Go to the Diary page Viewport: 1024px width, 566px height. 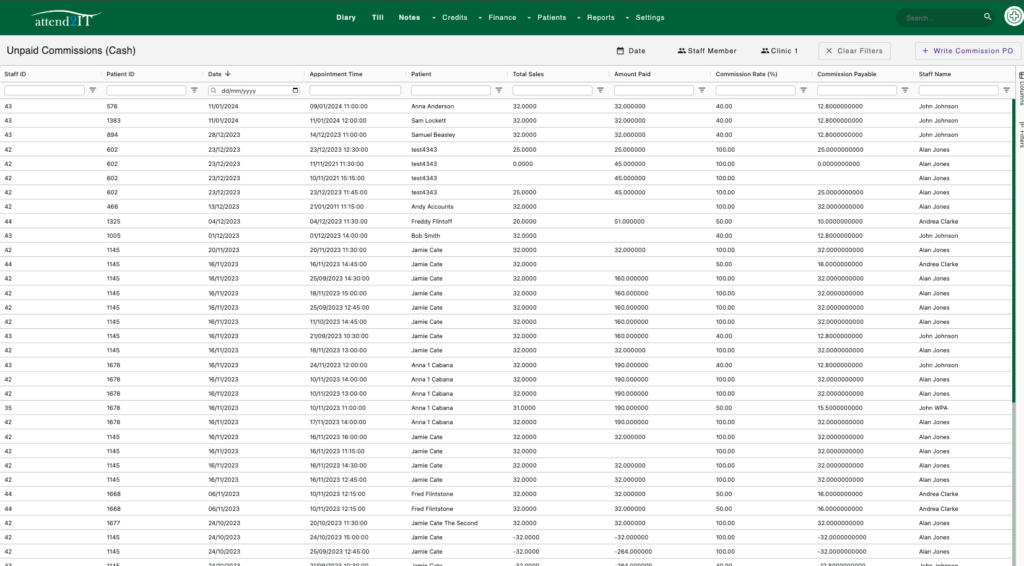point(346,18)
